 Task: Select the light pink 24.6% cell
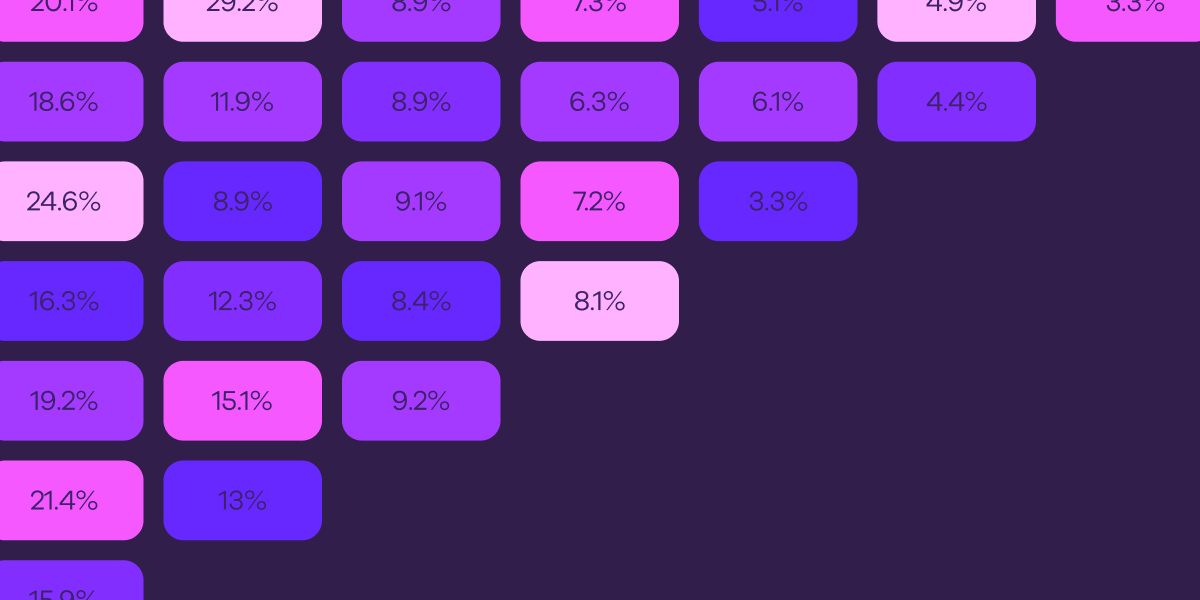click(x=64, y=201)
